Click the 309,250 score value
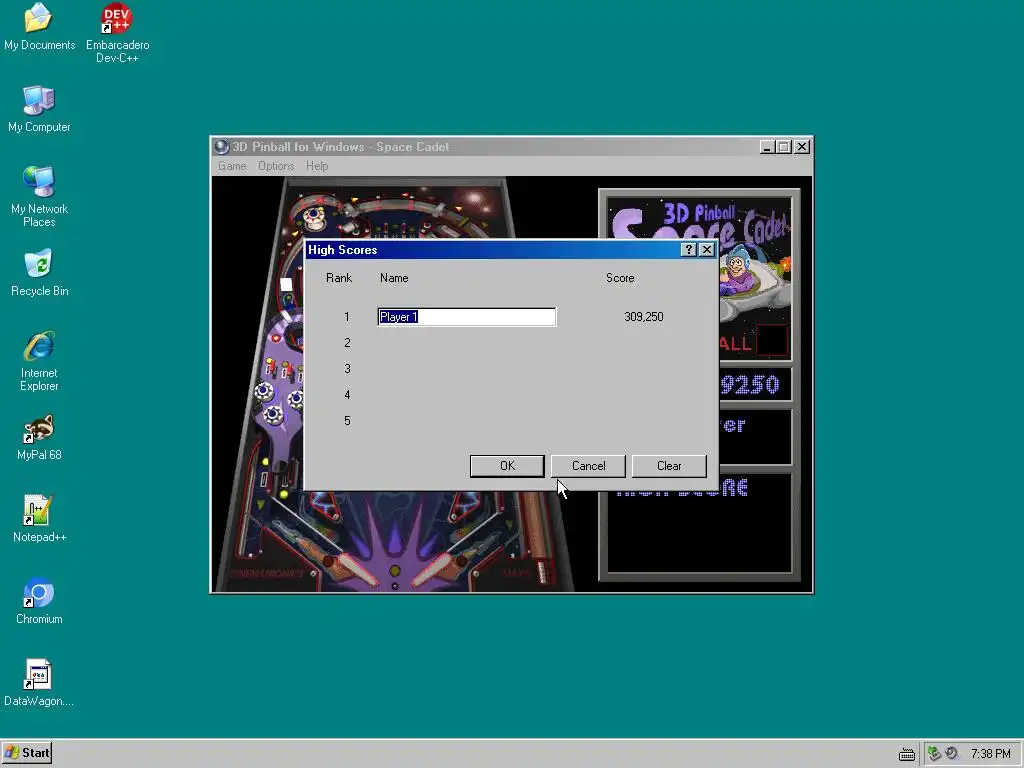Viewport: 1024px width, 768px height. pos(643,317)
